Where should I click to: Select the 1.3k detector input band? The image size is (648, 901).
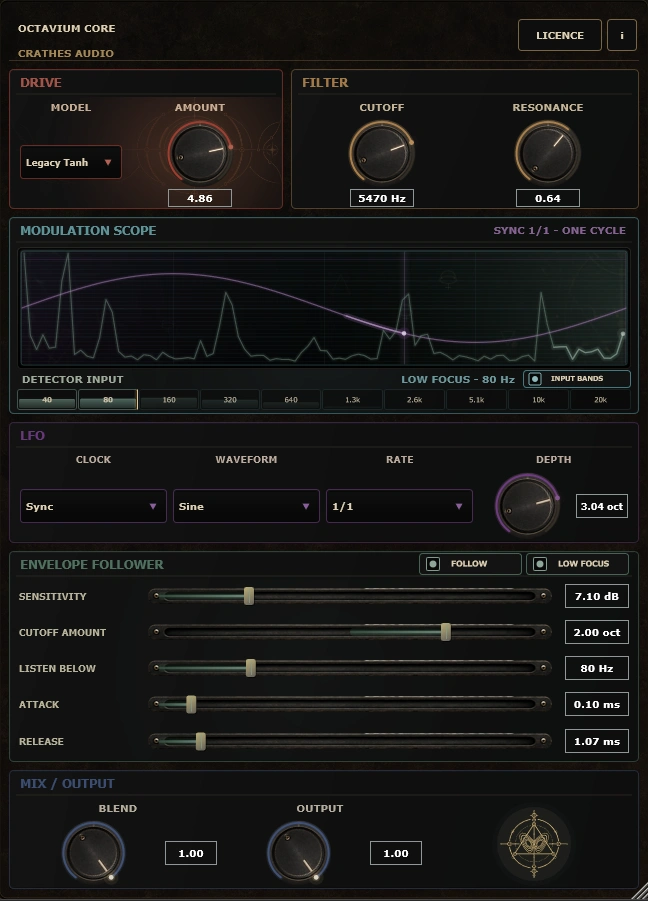353,399
